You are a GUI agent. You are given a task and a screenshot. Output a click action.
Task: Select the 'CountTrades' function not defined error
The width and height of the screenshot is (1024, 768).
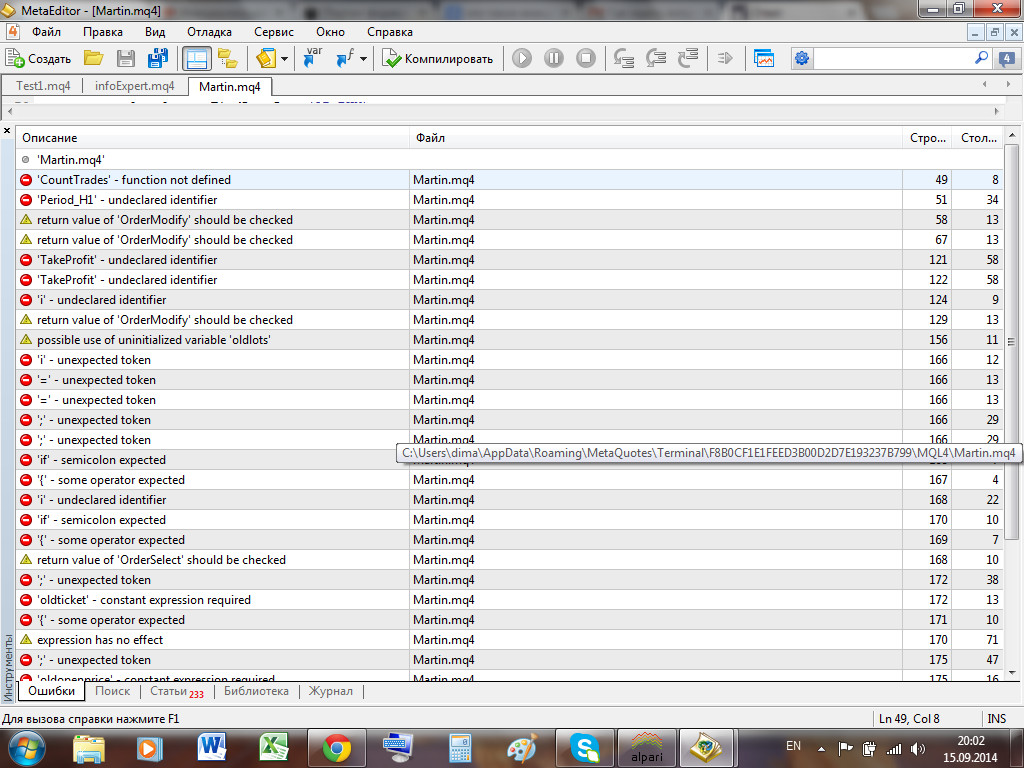[x=509, y=180]
